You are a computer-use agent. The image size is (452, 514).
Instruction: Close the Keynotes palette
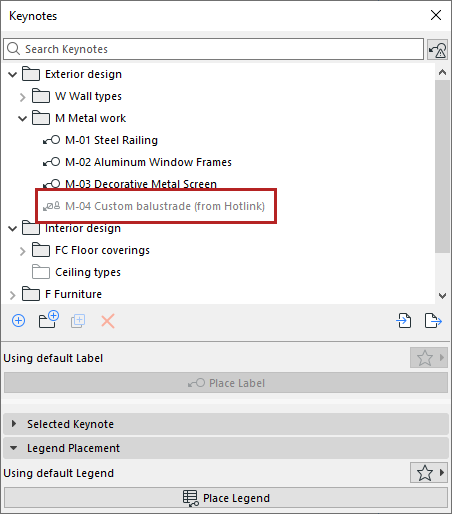[436, 15]
